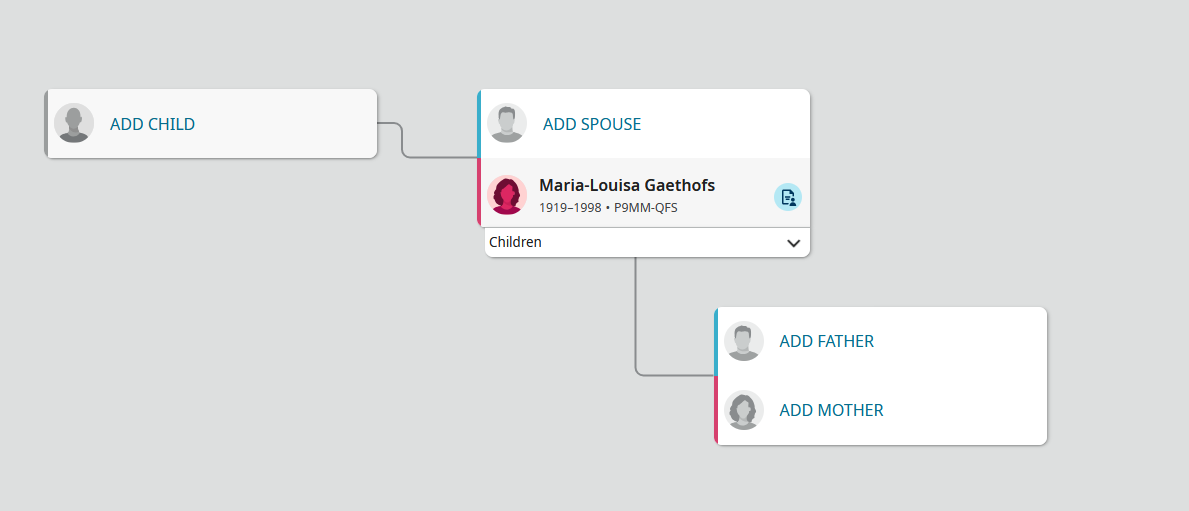The image size is (1189, 511).
Task: Click the ADD CHILD link
Action: coord(152,124)
